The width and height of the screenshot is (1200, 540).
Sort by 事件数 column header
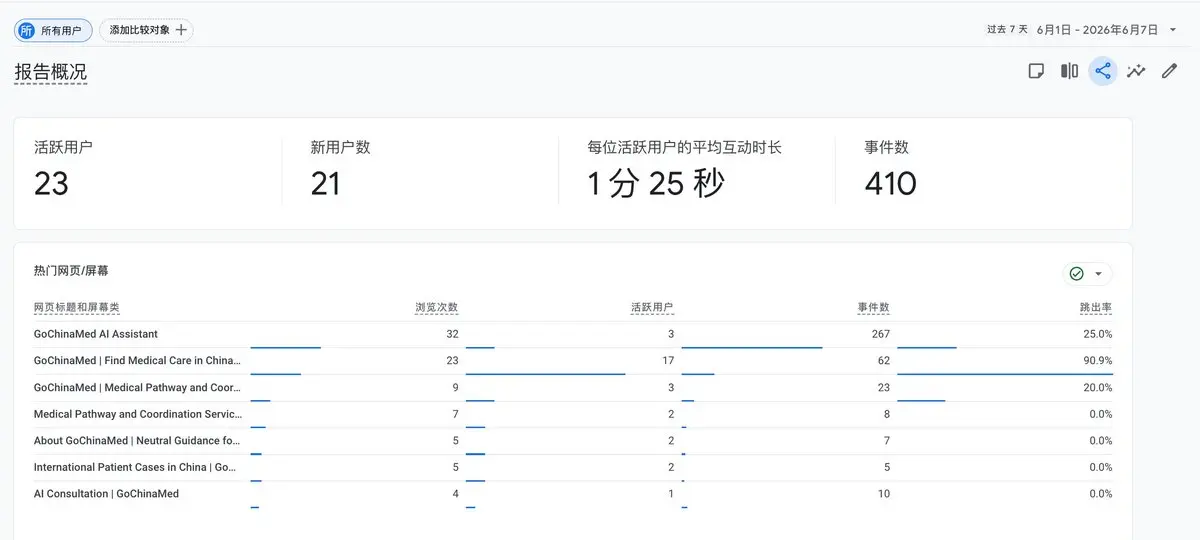pos(874,308)
